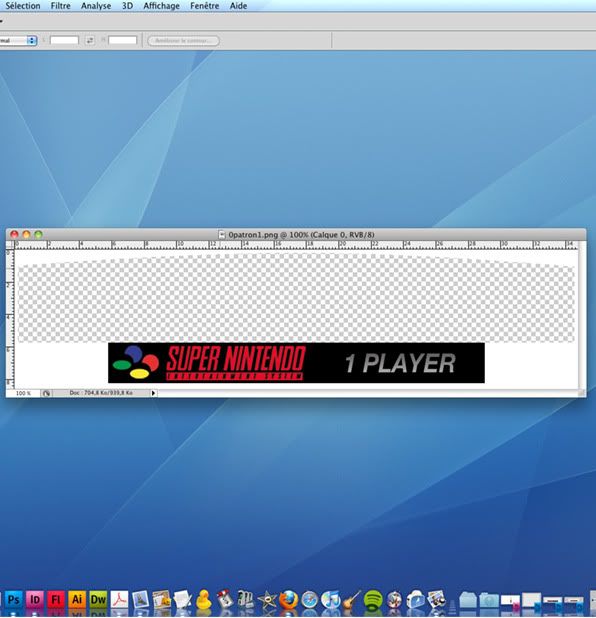The image size is (596, 618).
Task: Open Preview from the dock
Action: tap(140, 600)
